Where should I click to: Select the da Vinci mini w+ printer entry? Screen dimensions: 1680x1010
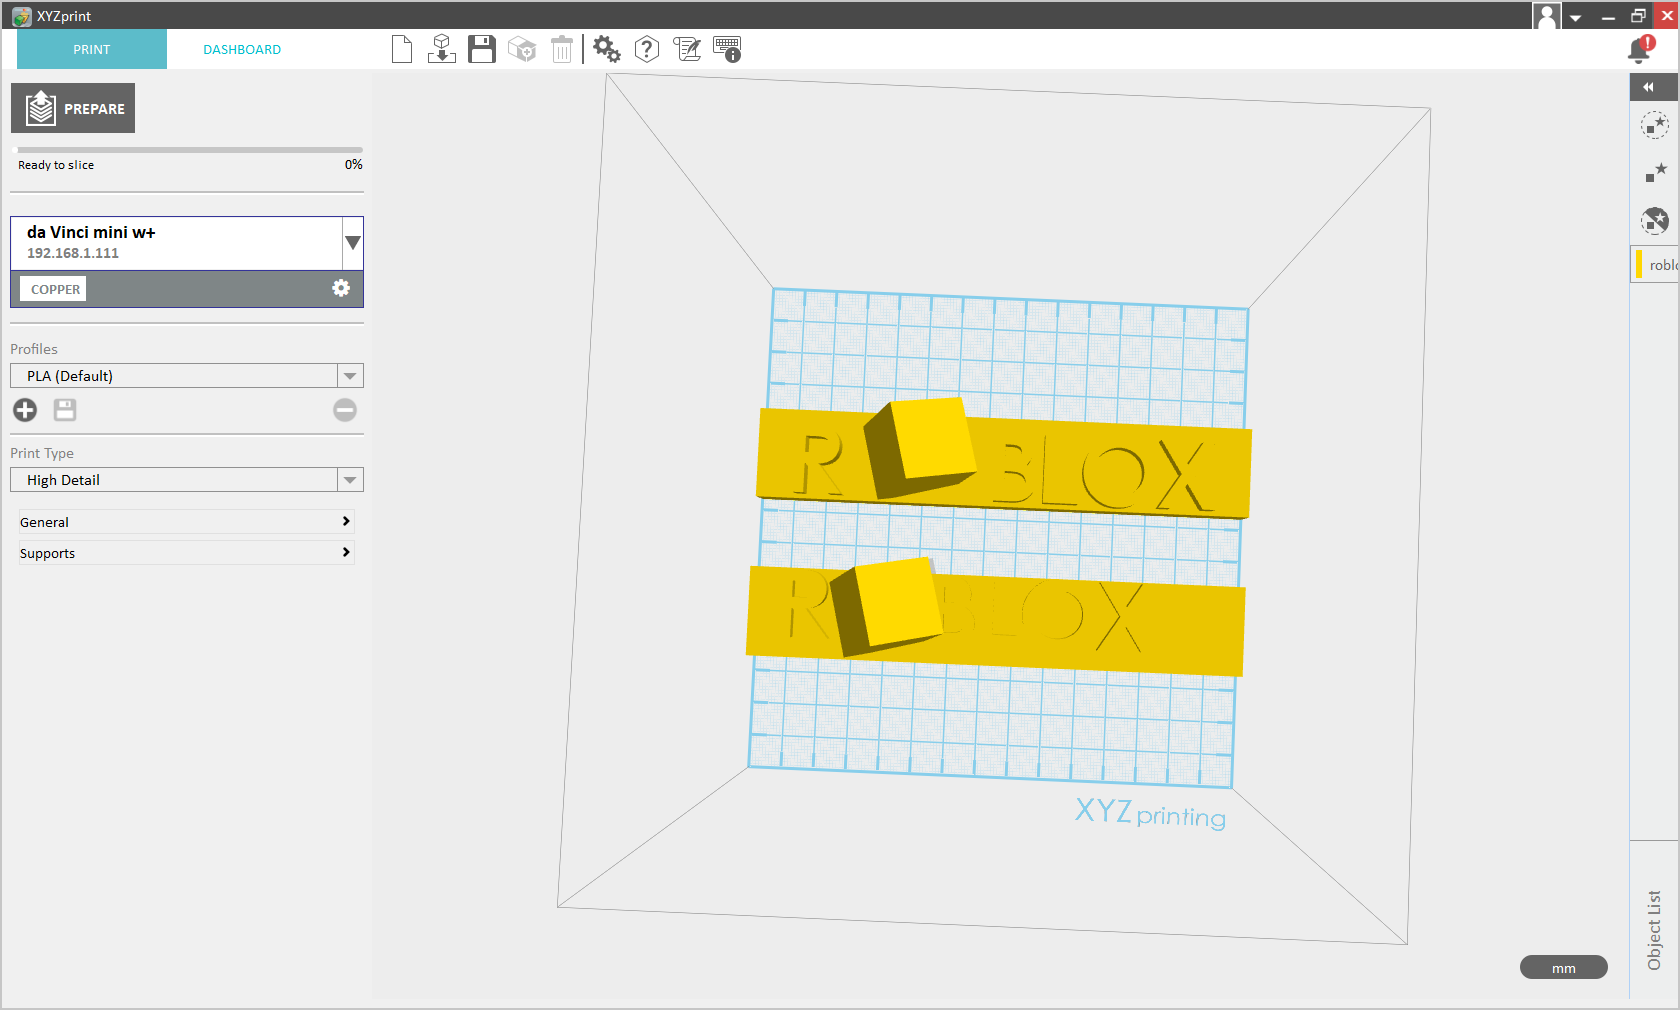click(177, 243)
